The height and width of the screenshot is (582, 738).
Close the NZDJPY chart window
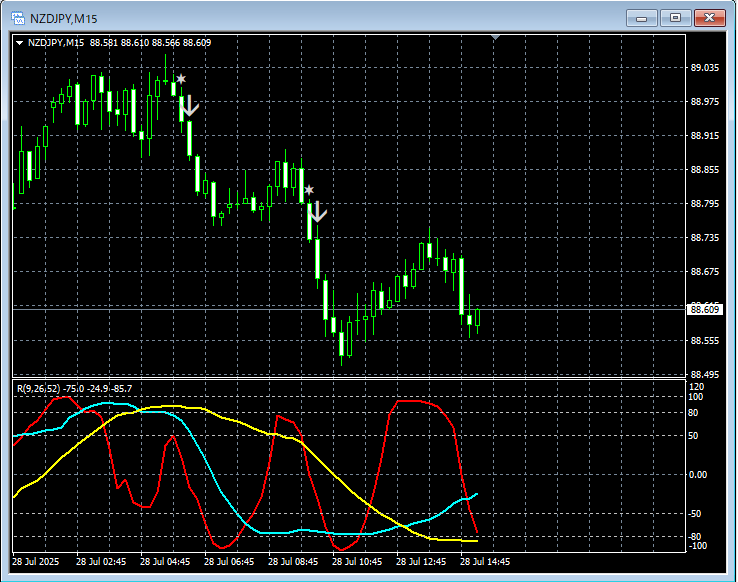[x=710, y=18]
